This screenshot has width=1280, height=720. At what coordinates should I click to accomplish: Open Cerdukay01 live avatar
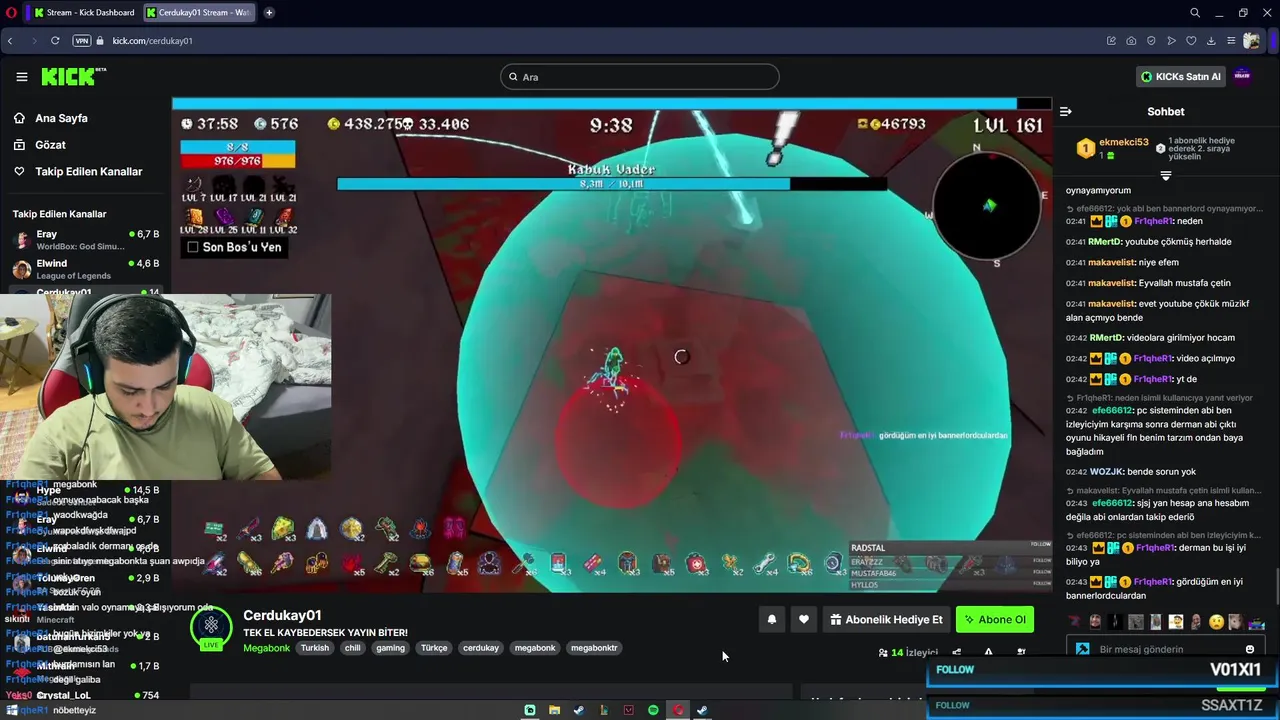click(211, 627)
